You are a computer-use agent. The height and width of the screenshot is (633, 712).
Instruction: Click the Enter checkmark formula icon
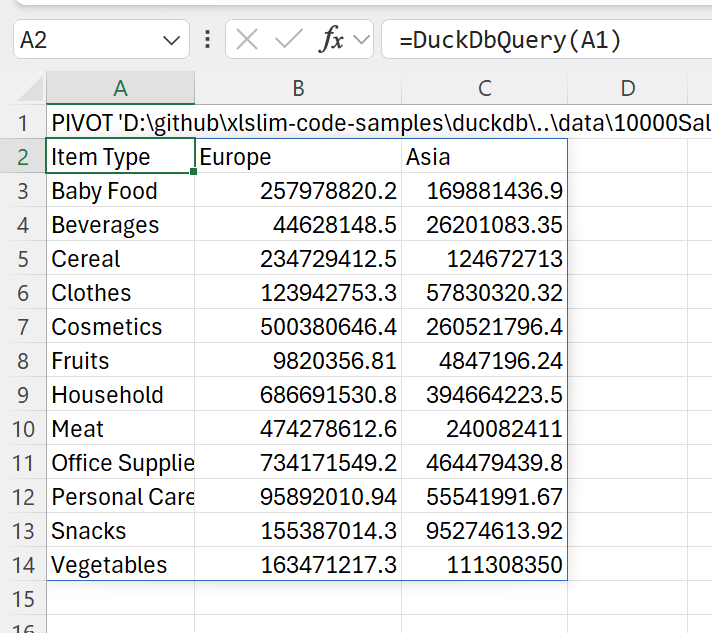[289, 40]
